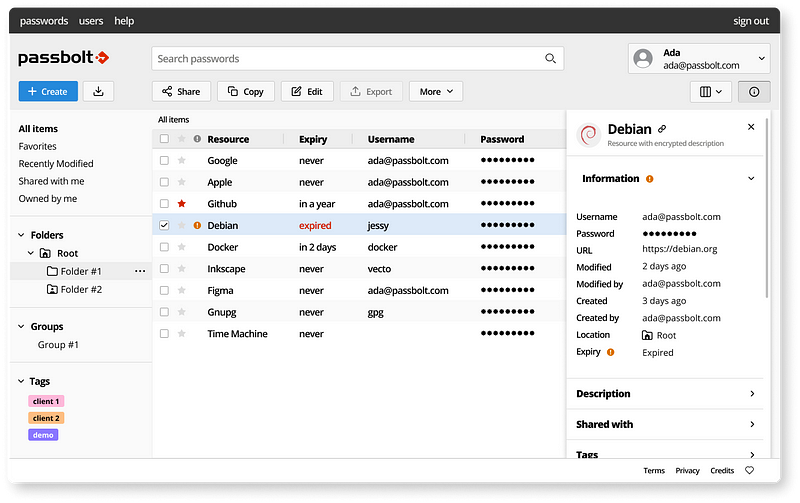The image size is (800, 503).
Task: Favorite the Inkscape entry star
Action: click(181, 268)
